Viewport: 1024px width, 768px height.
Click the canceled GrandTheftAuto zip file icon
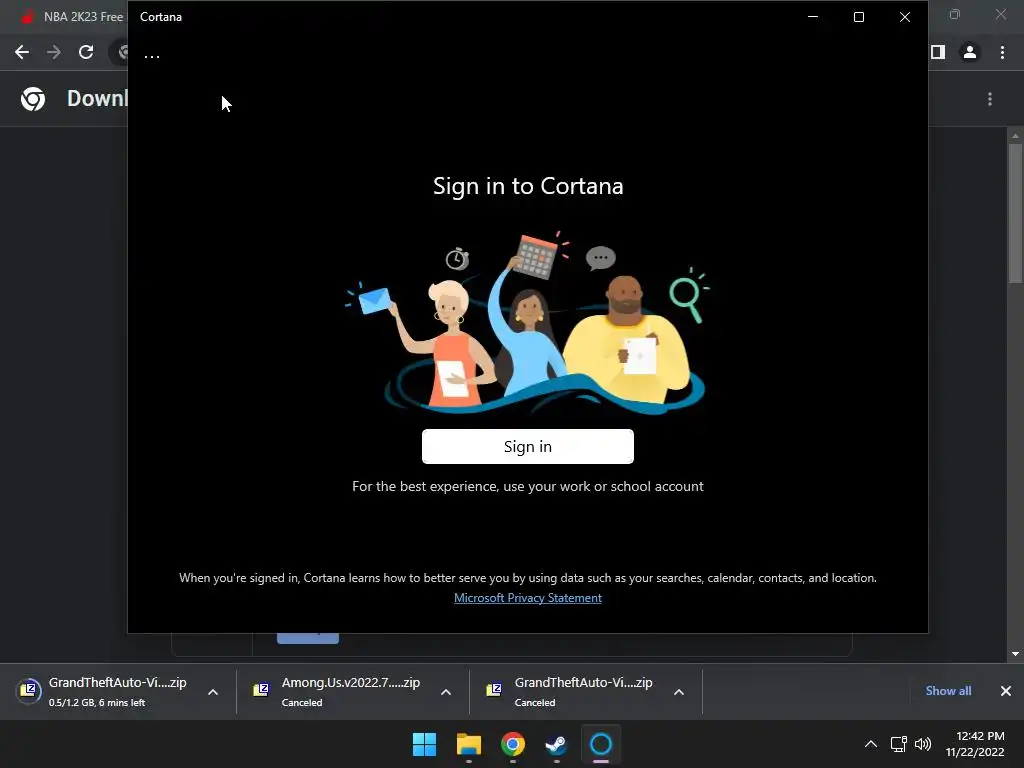[x=494, y=690]
